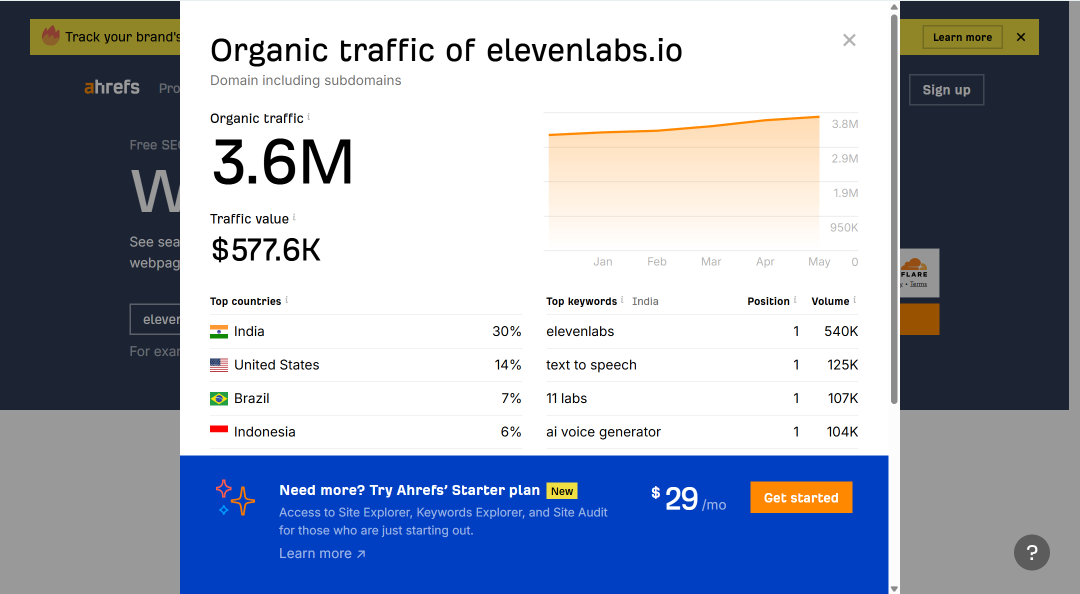Click the 14% United States share value

pyautogui.click(x=508, y=365)
